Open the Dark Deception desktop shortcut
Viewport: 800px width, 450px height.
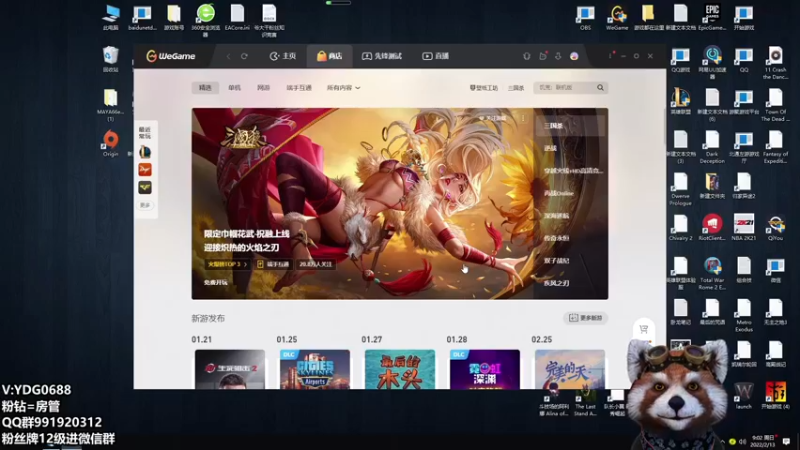tap(712, 146)
